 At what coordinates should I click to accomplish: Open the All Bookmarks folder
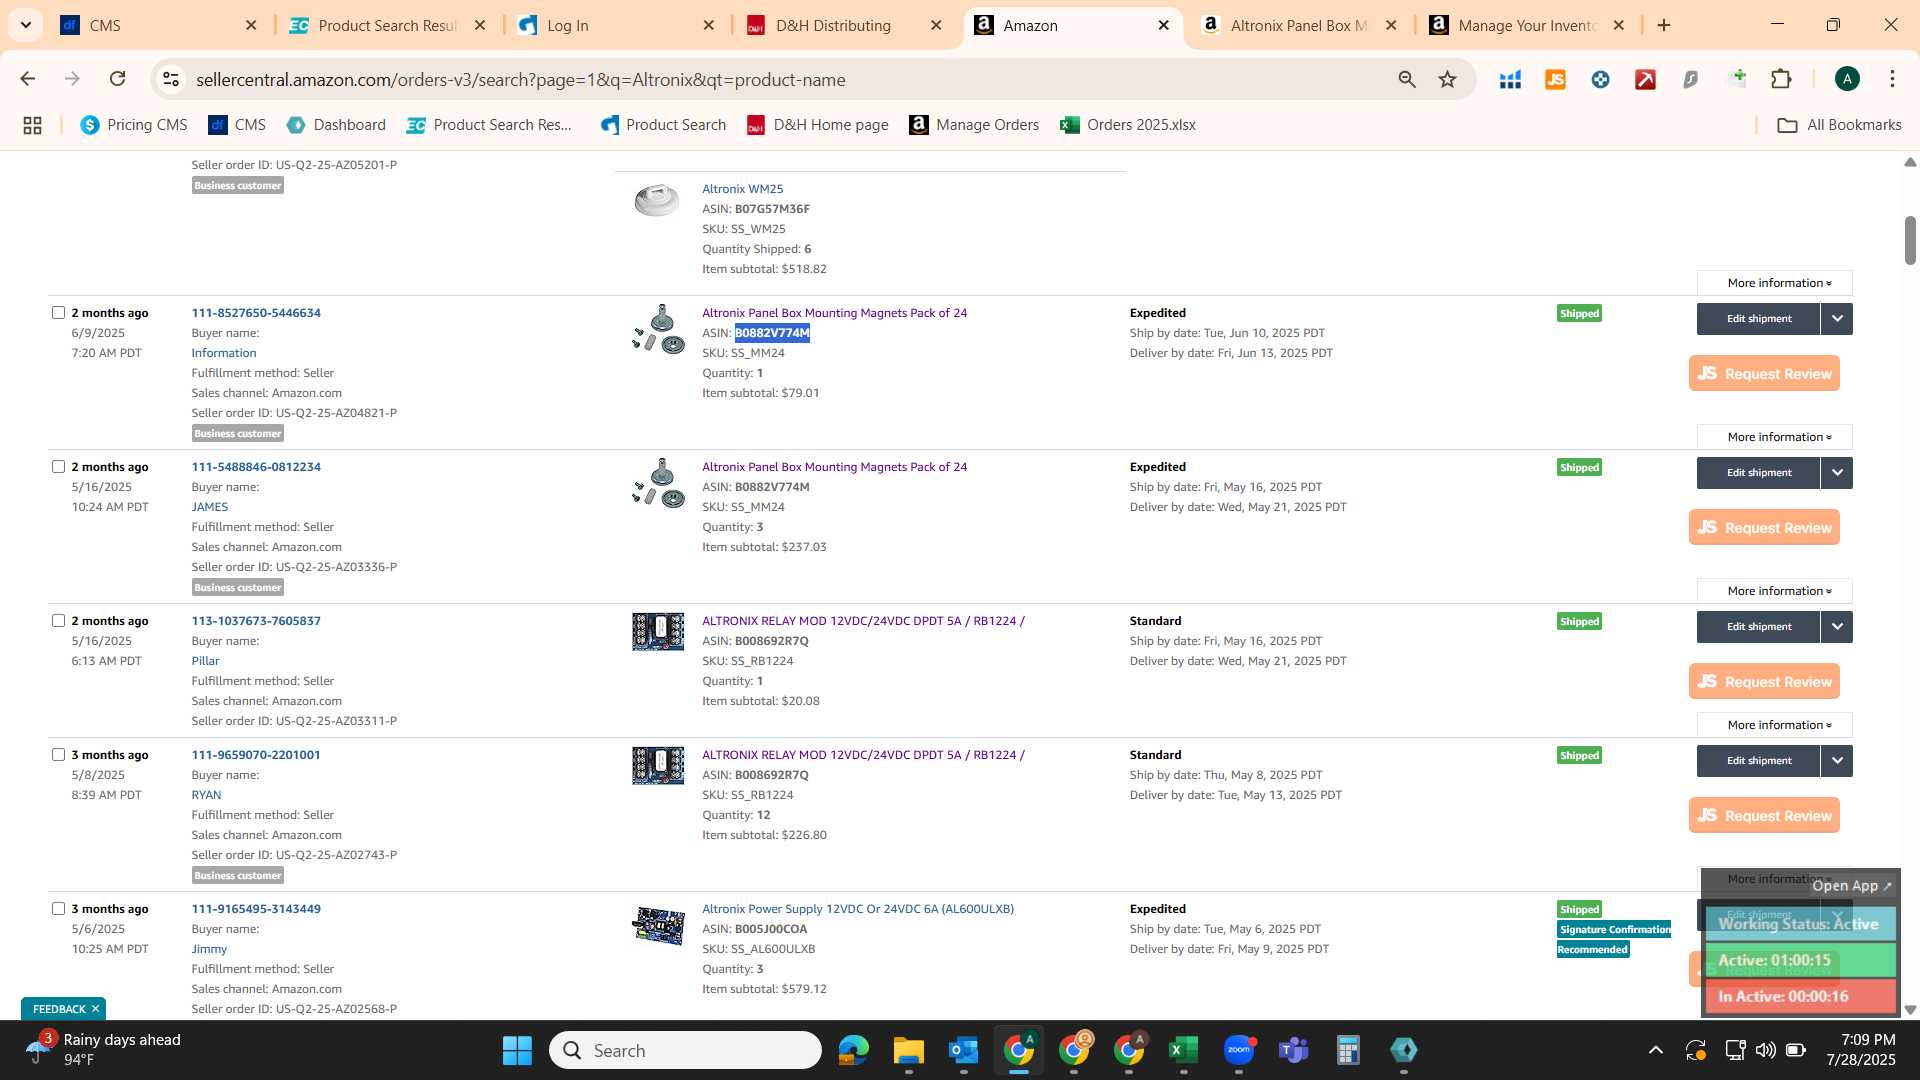(1839, 125)
